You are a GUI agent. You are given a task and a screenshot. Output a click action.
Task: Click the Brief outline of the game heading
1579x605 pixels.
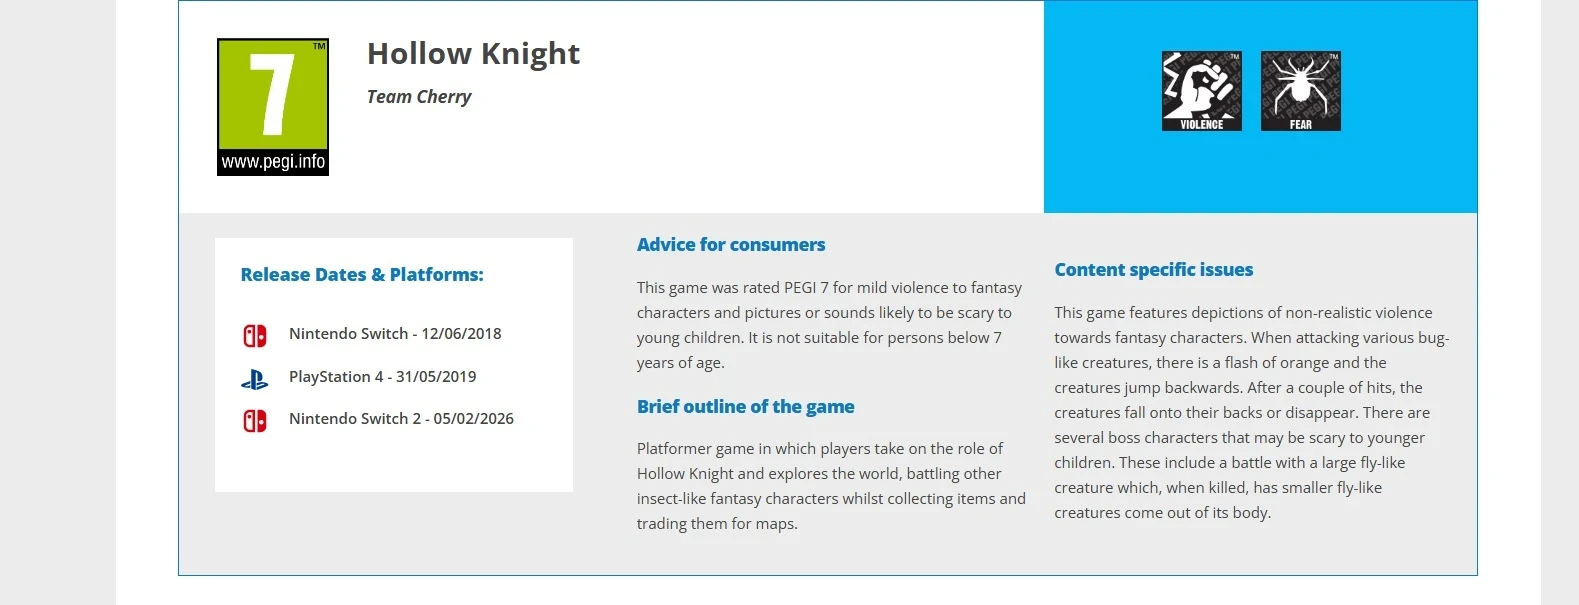[x=745, y=407]
